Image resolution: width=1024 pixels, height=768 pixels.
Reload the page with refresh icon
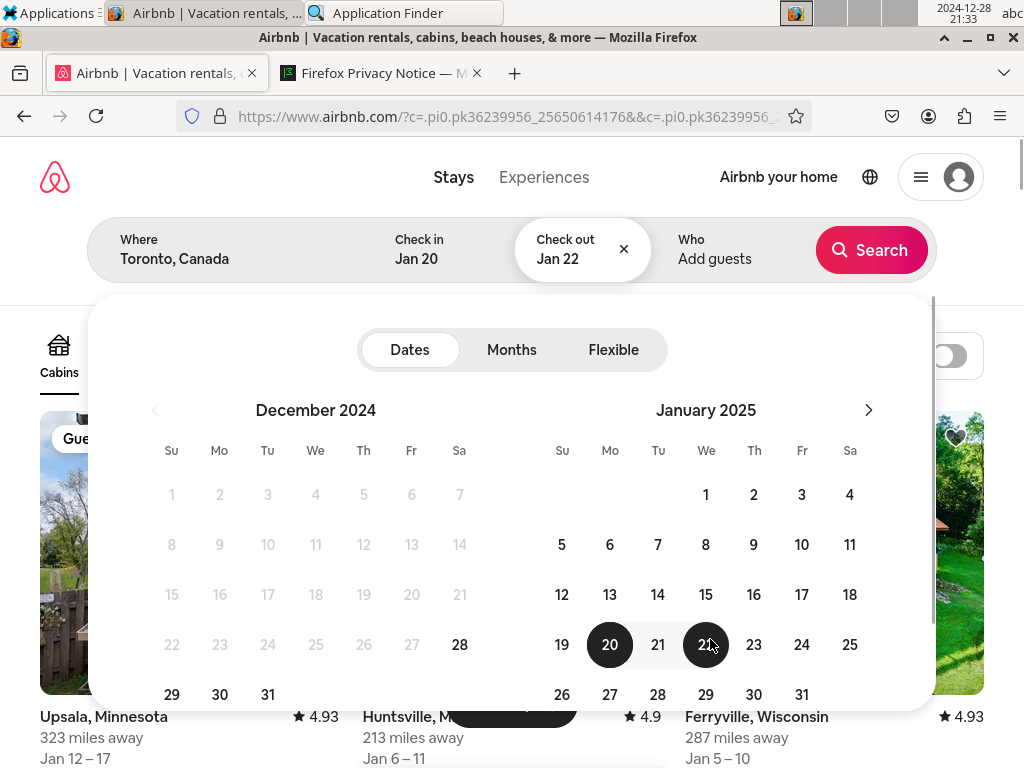[96, 116]
